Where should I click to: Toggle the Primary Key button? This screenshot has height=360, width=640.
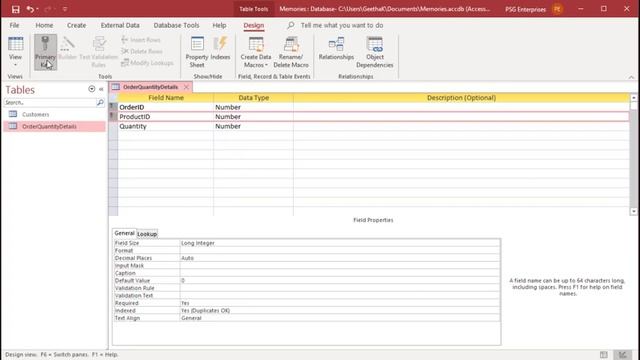(x=45, y=52)
